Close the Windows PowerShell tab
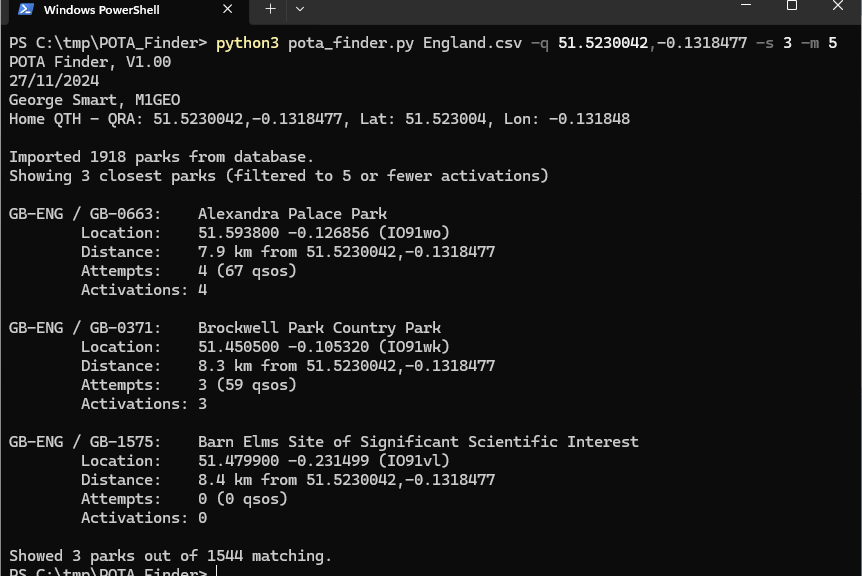 tap(228, 9)
